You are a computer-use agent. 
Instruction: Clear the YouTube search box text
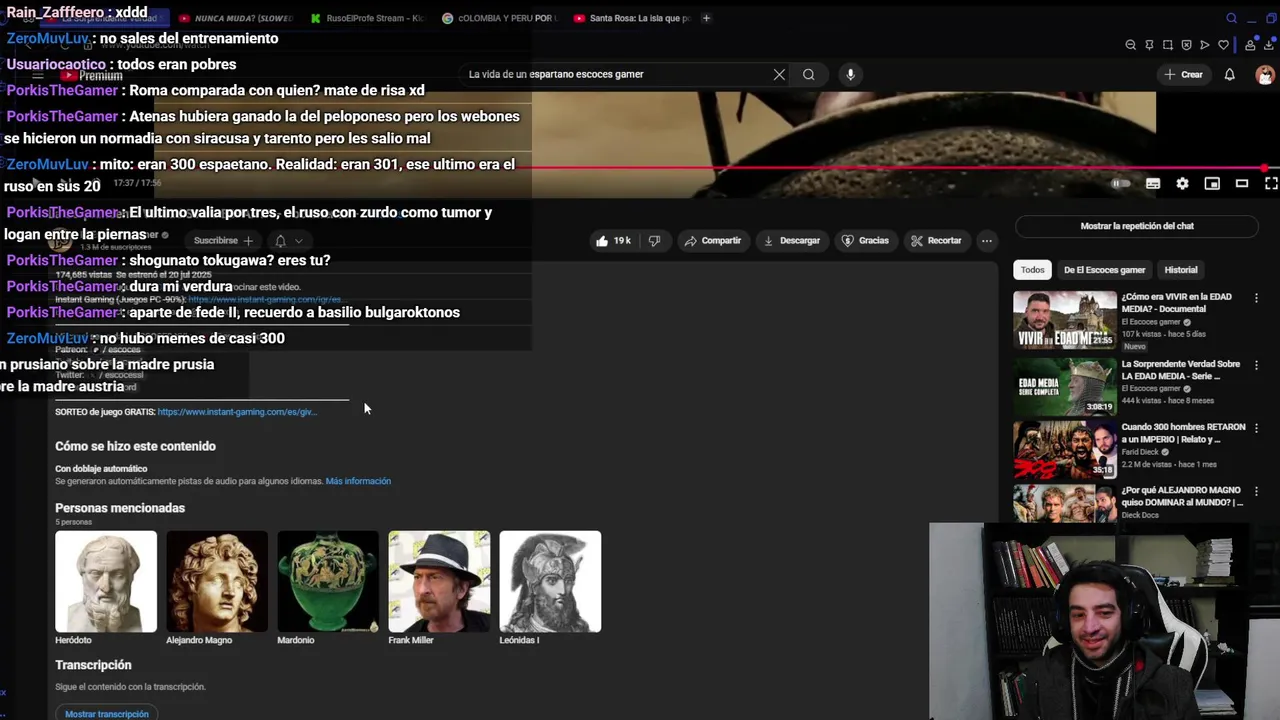click(x=779, y=74)
